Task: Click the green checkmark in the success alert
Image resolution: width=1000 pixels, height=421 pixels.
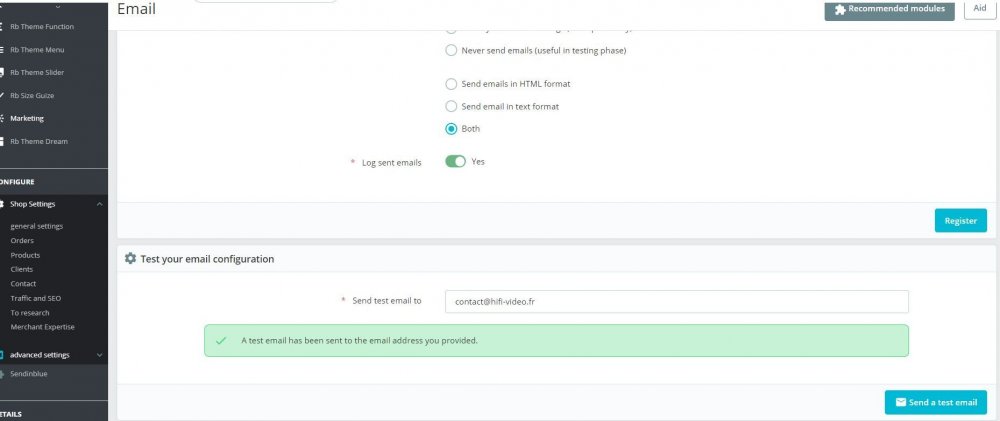Action: coord(222,340)
